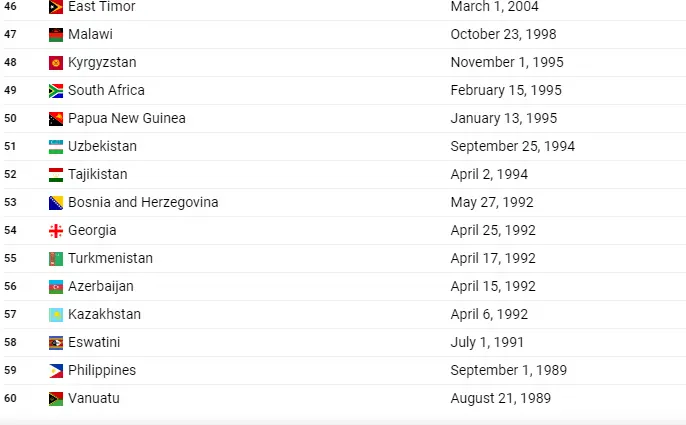Click the Papua New Guinea flag icon
The height and width of the screenshot is (425, 686).
pyautogui.click(x=56, y=119)
